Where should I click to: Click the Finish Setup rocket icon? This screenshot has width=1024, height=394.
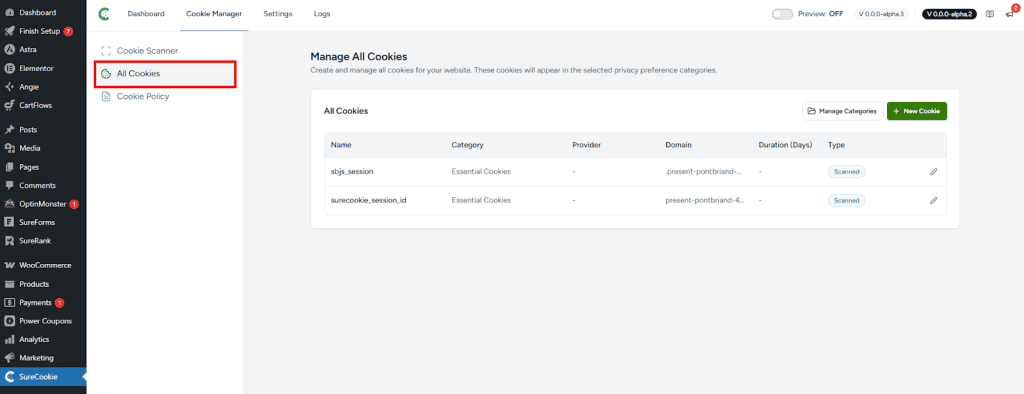pyautogui.click(x=9, y=31)
